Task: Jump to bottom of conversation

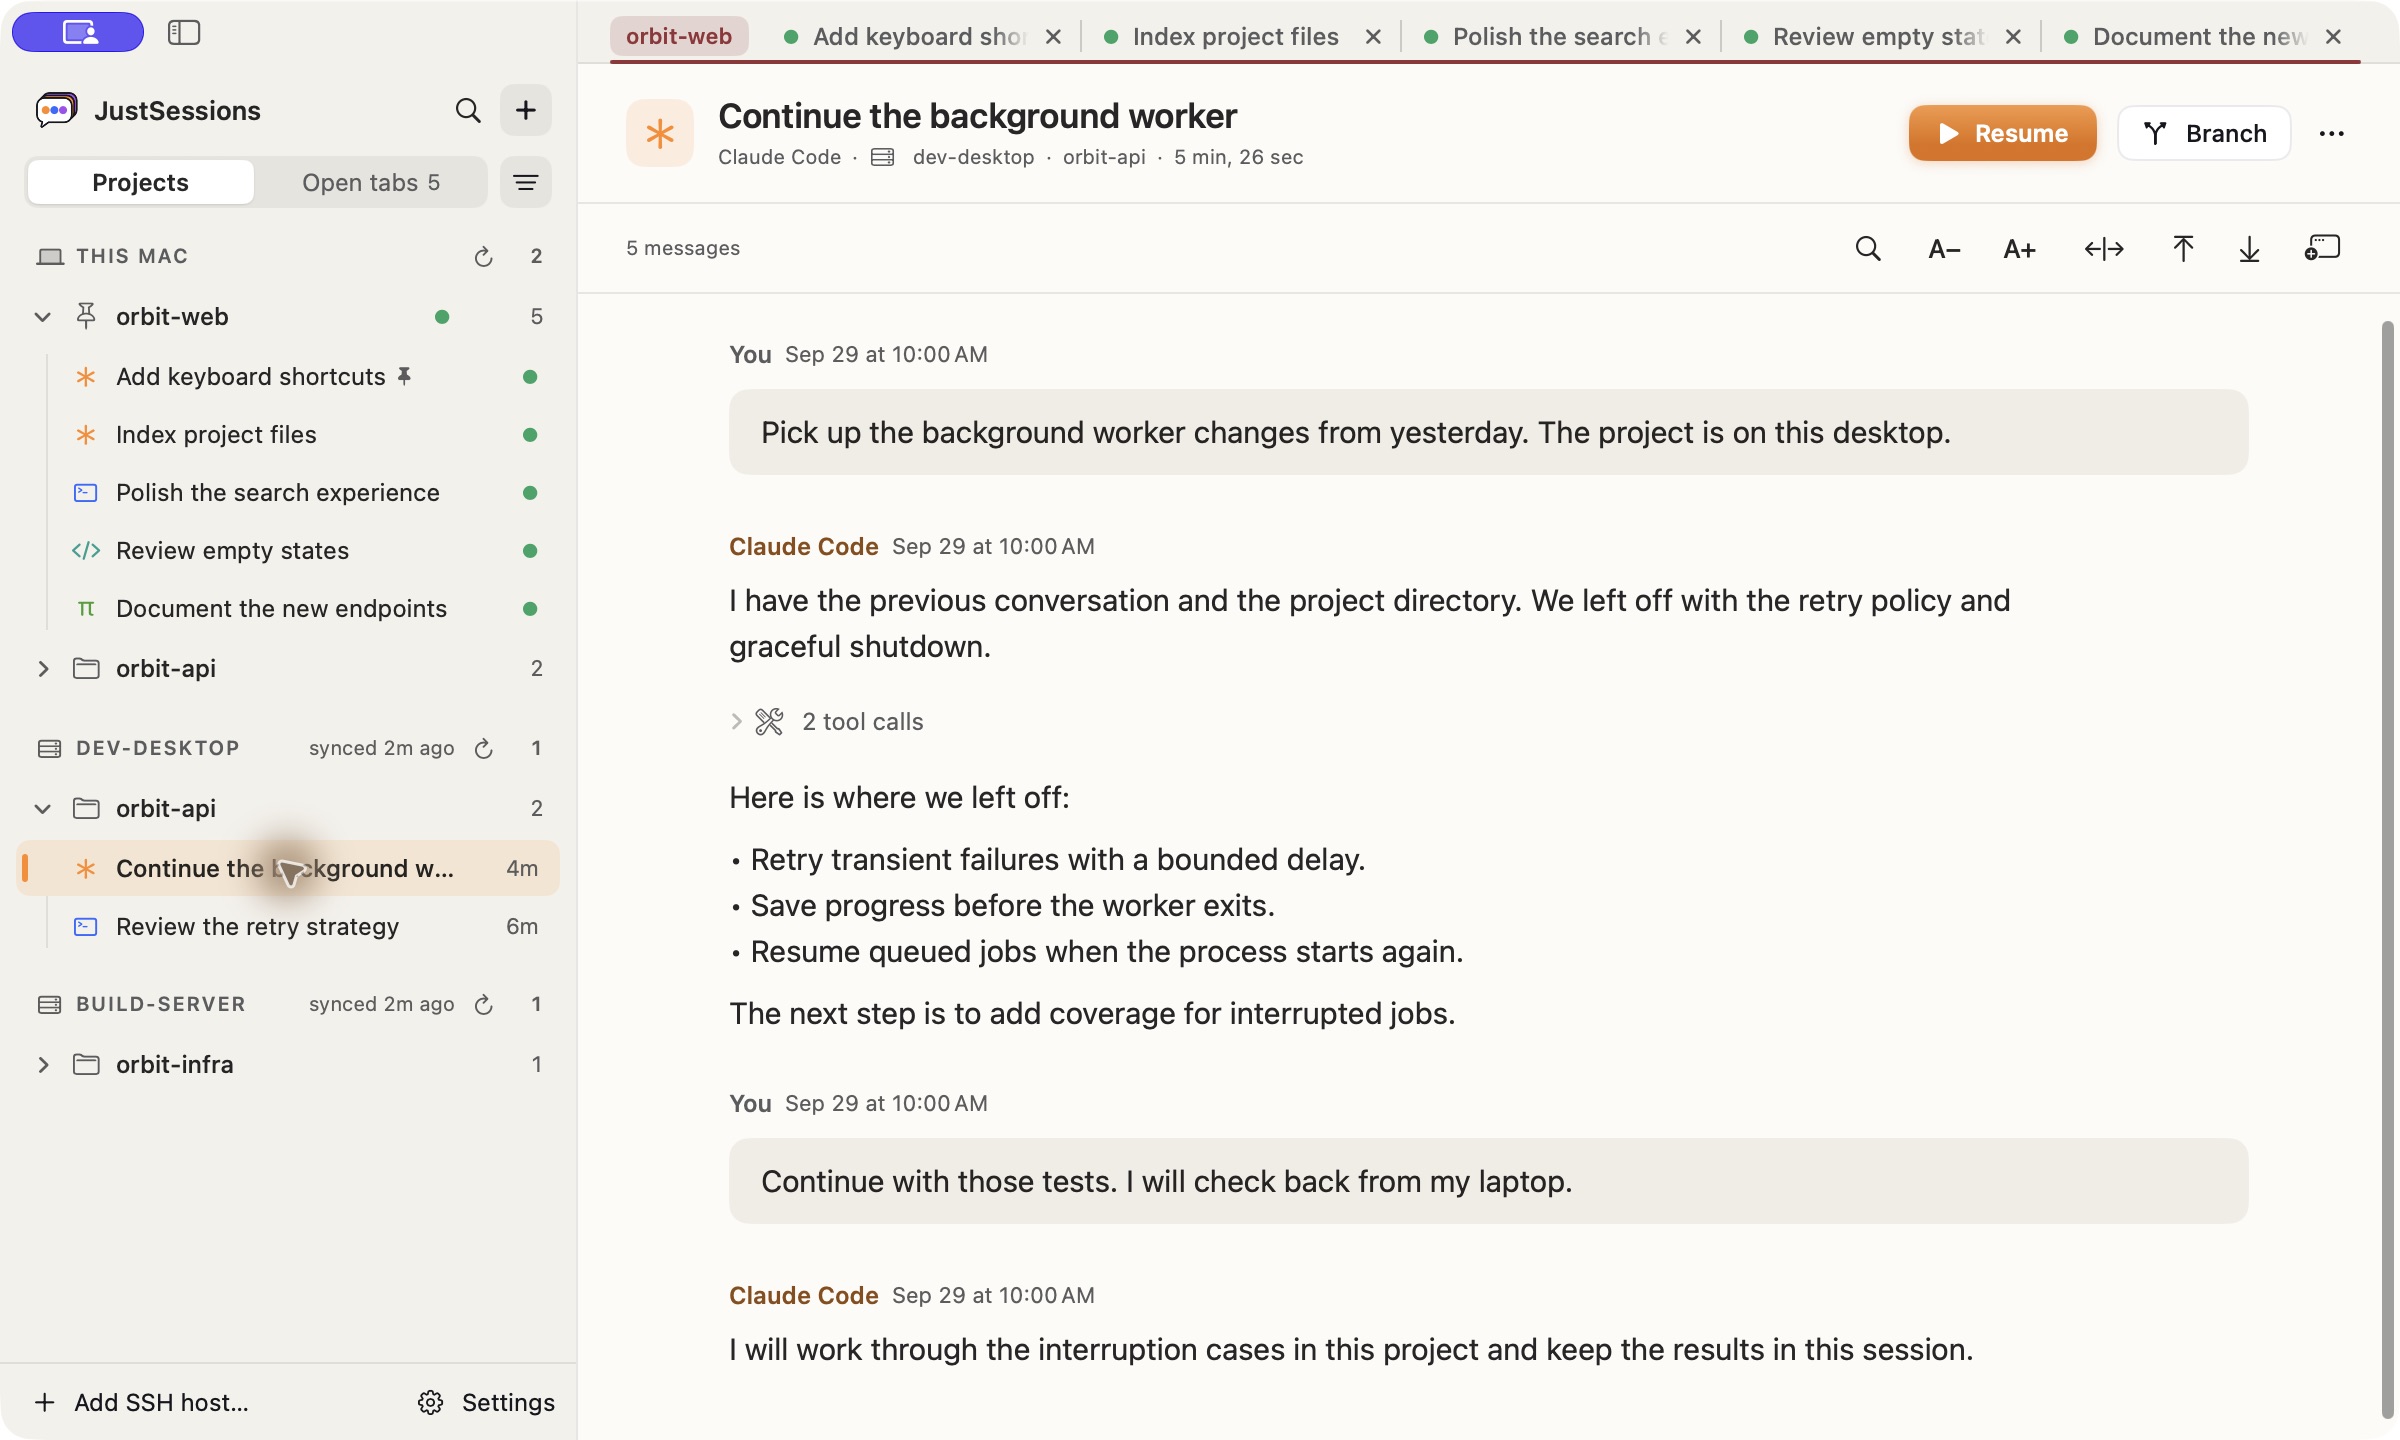Action: pos(2249,249)
